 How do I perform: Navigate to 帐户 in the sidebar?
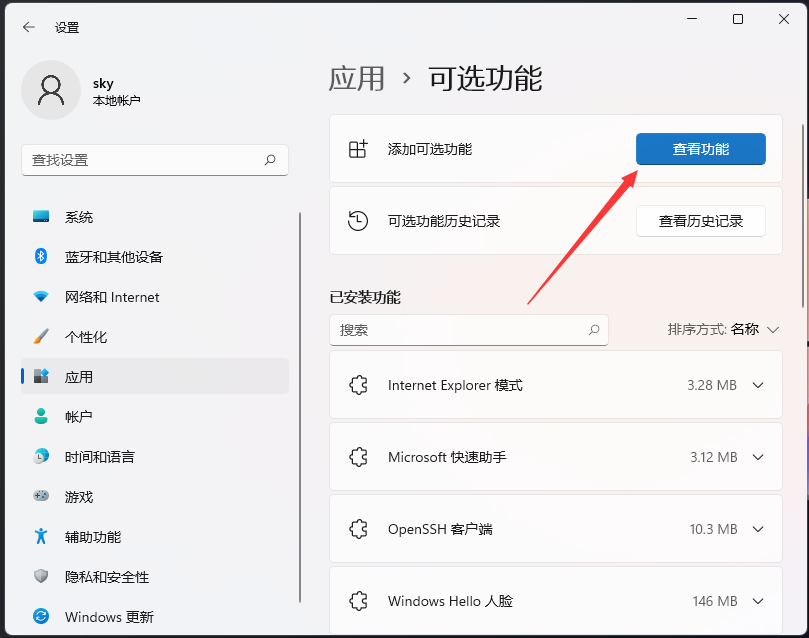click(x=40, y=417)
